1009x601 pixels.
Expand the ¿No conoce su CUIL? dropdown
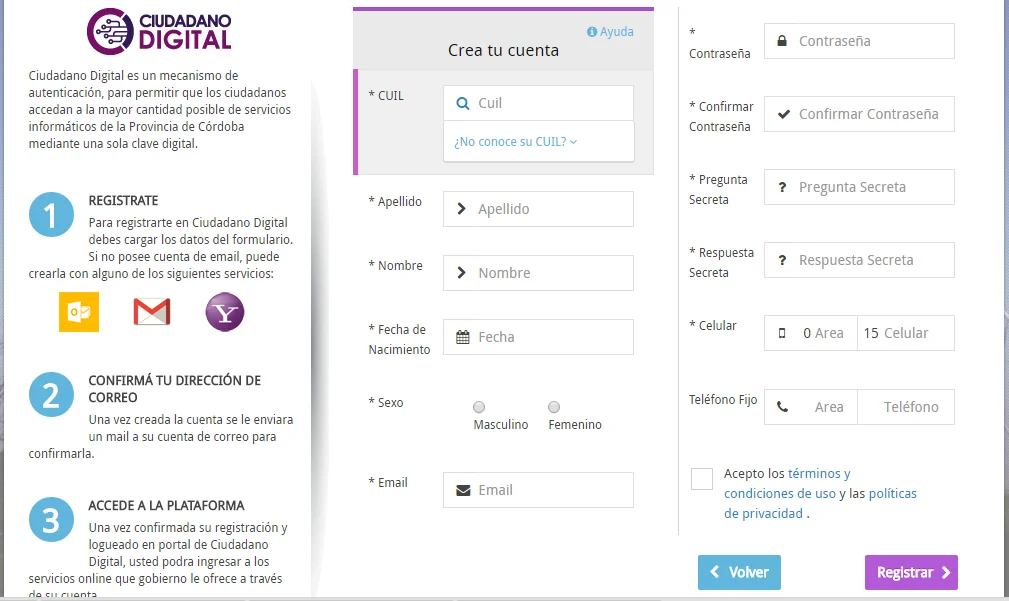point(515,142)
